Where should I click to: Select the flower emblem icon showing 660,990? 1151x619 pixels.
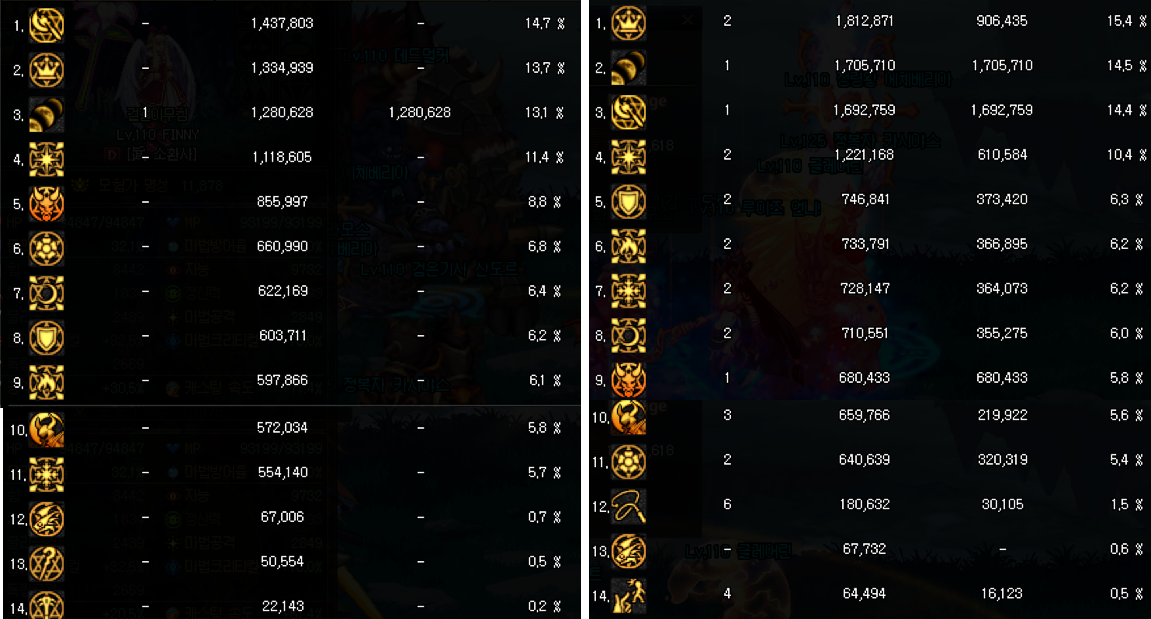click(46, 248)
